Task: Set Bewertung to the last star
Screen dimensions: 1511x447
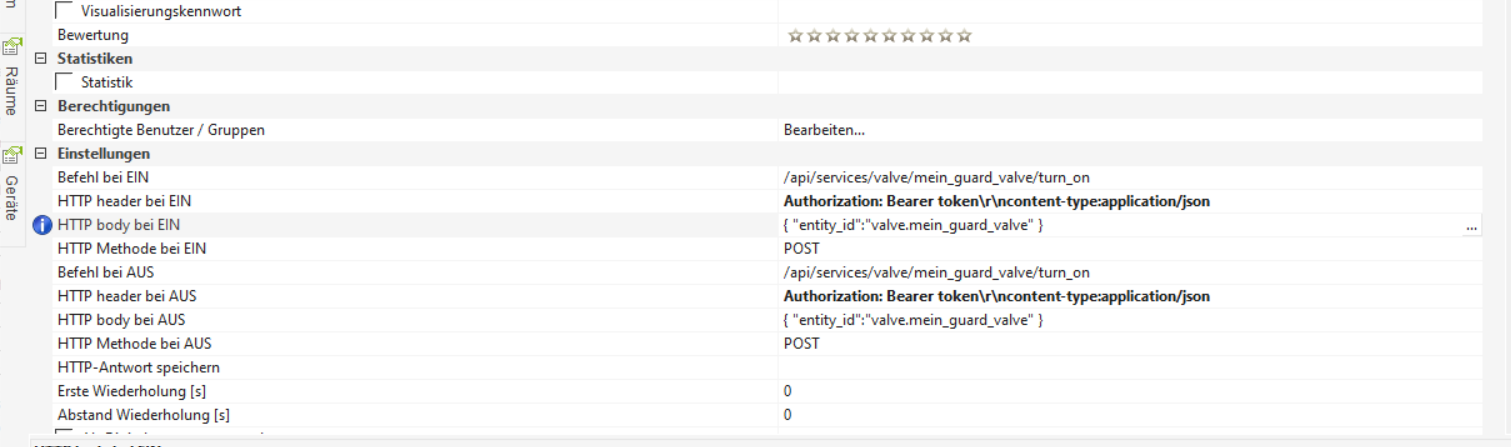Action: tap(964, 36)
